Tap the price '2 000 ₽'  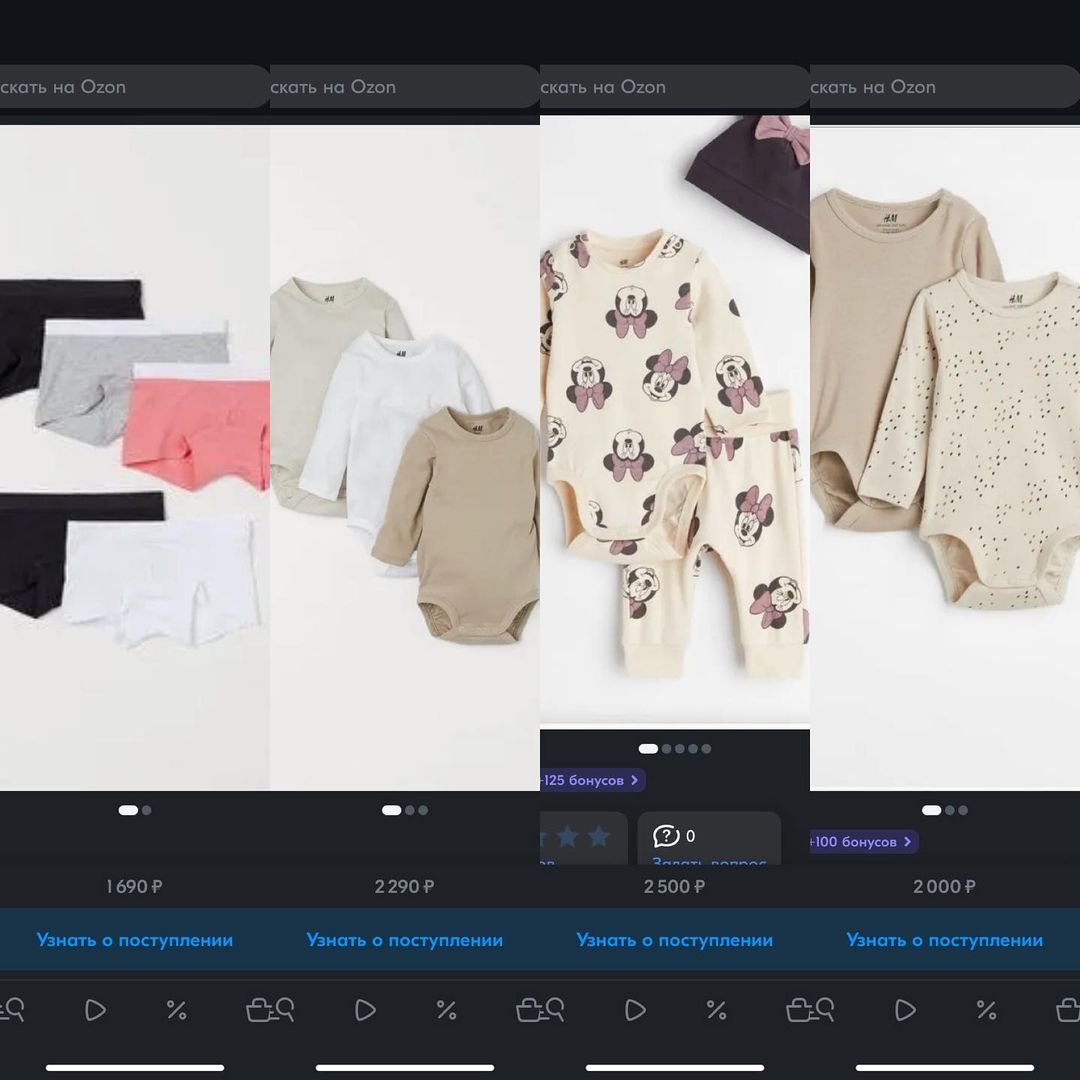[944, 886]
